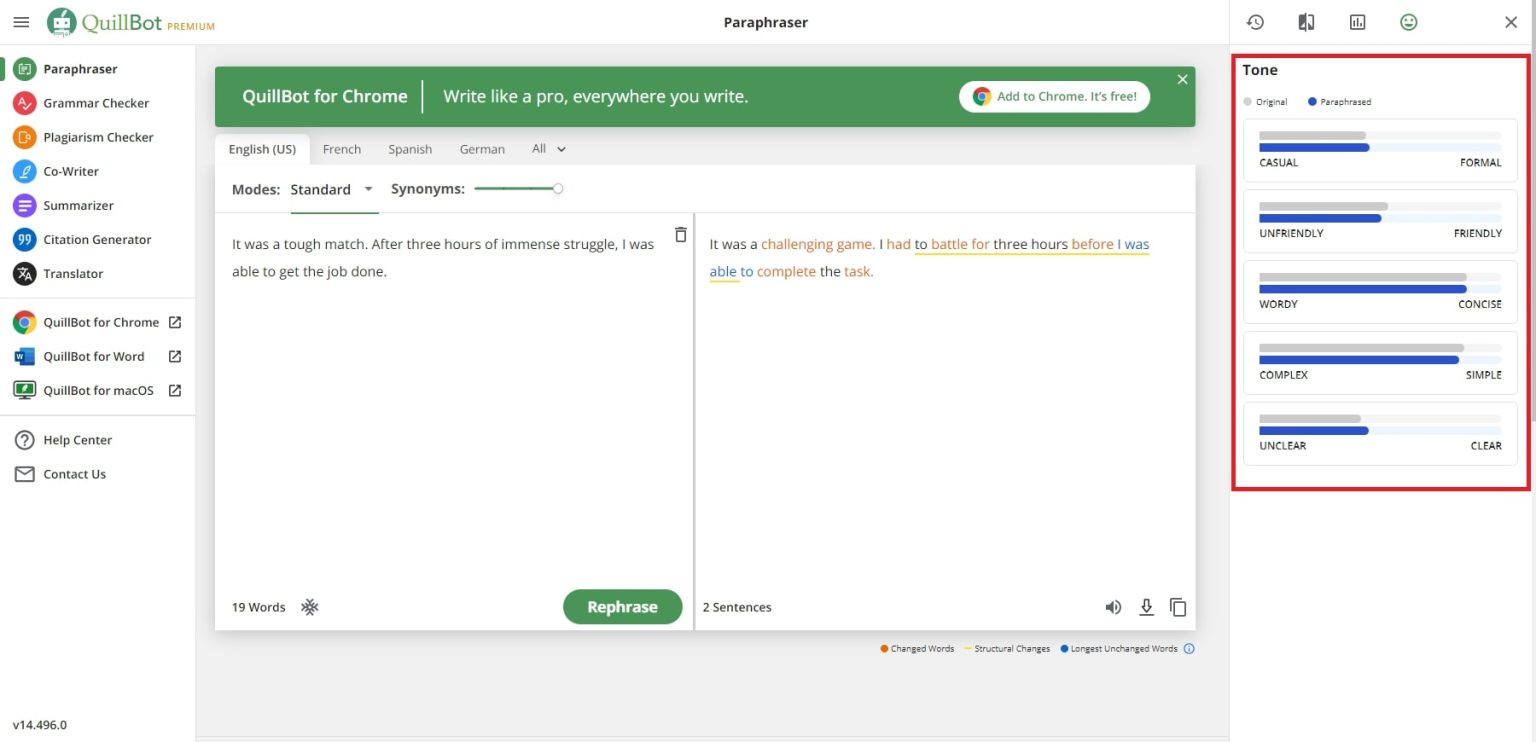
Task: Open the All languages dropdown
Action: click(x=549, y=149)
